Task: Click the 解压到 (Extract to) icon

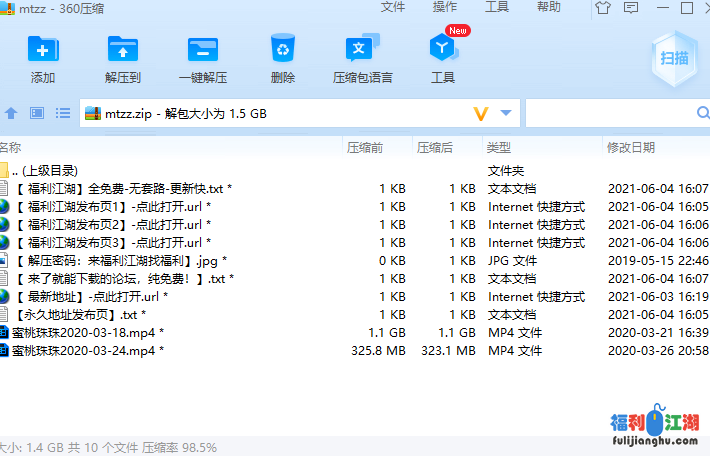Action: coord(122,50)
